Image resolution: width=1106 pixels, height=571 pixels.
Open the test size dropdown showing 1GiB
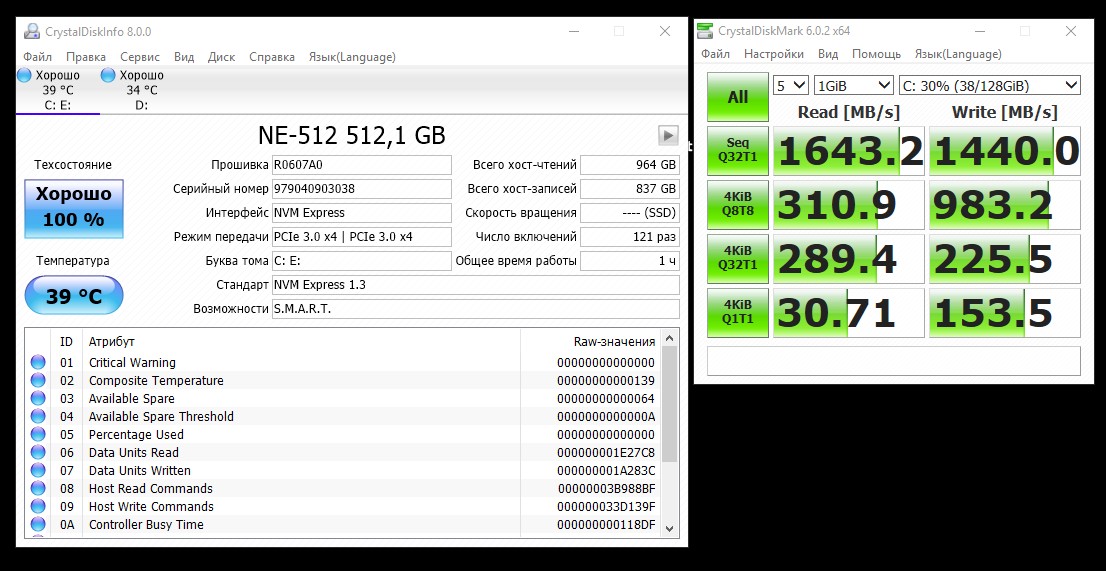[x=854, y=86]
